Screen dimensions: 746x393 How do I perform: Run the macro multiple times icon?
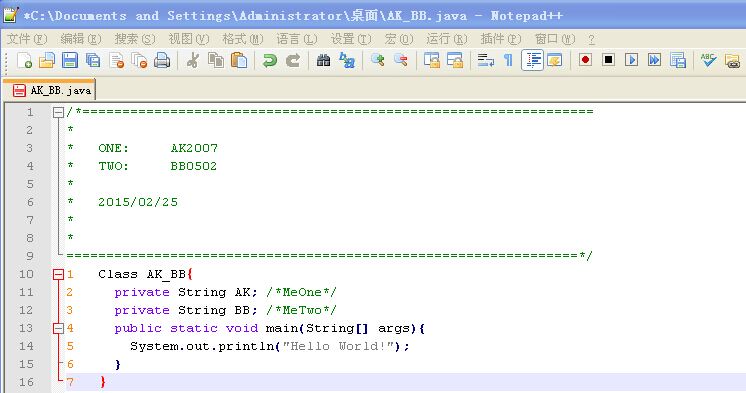coord(655,60)
